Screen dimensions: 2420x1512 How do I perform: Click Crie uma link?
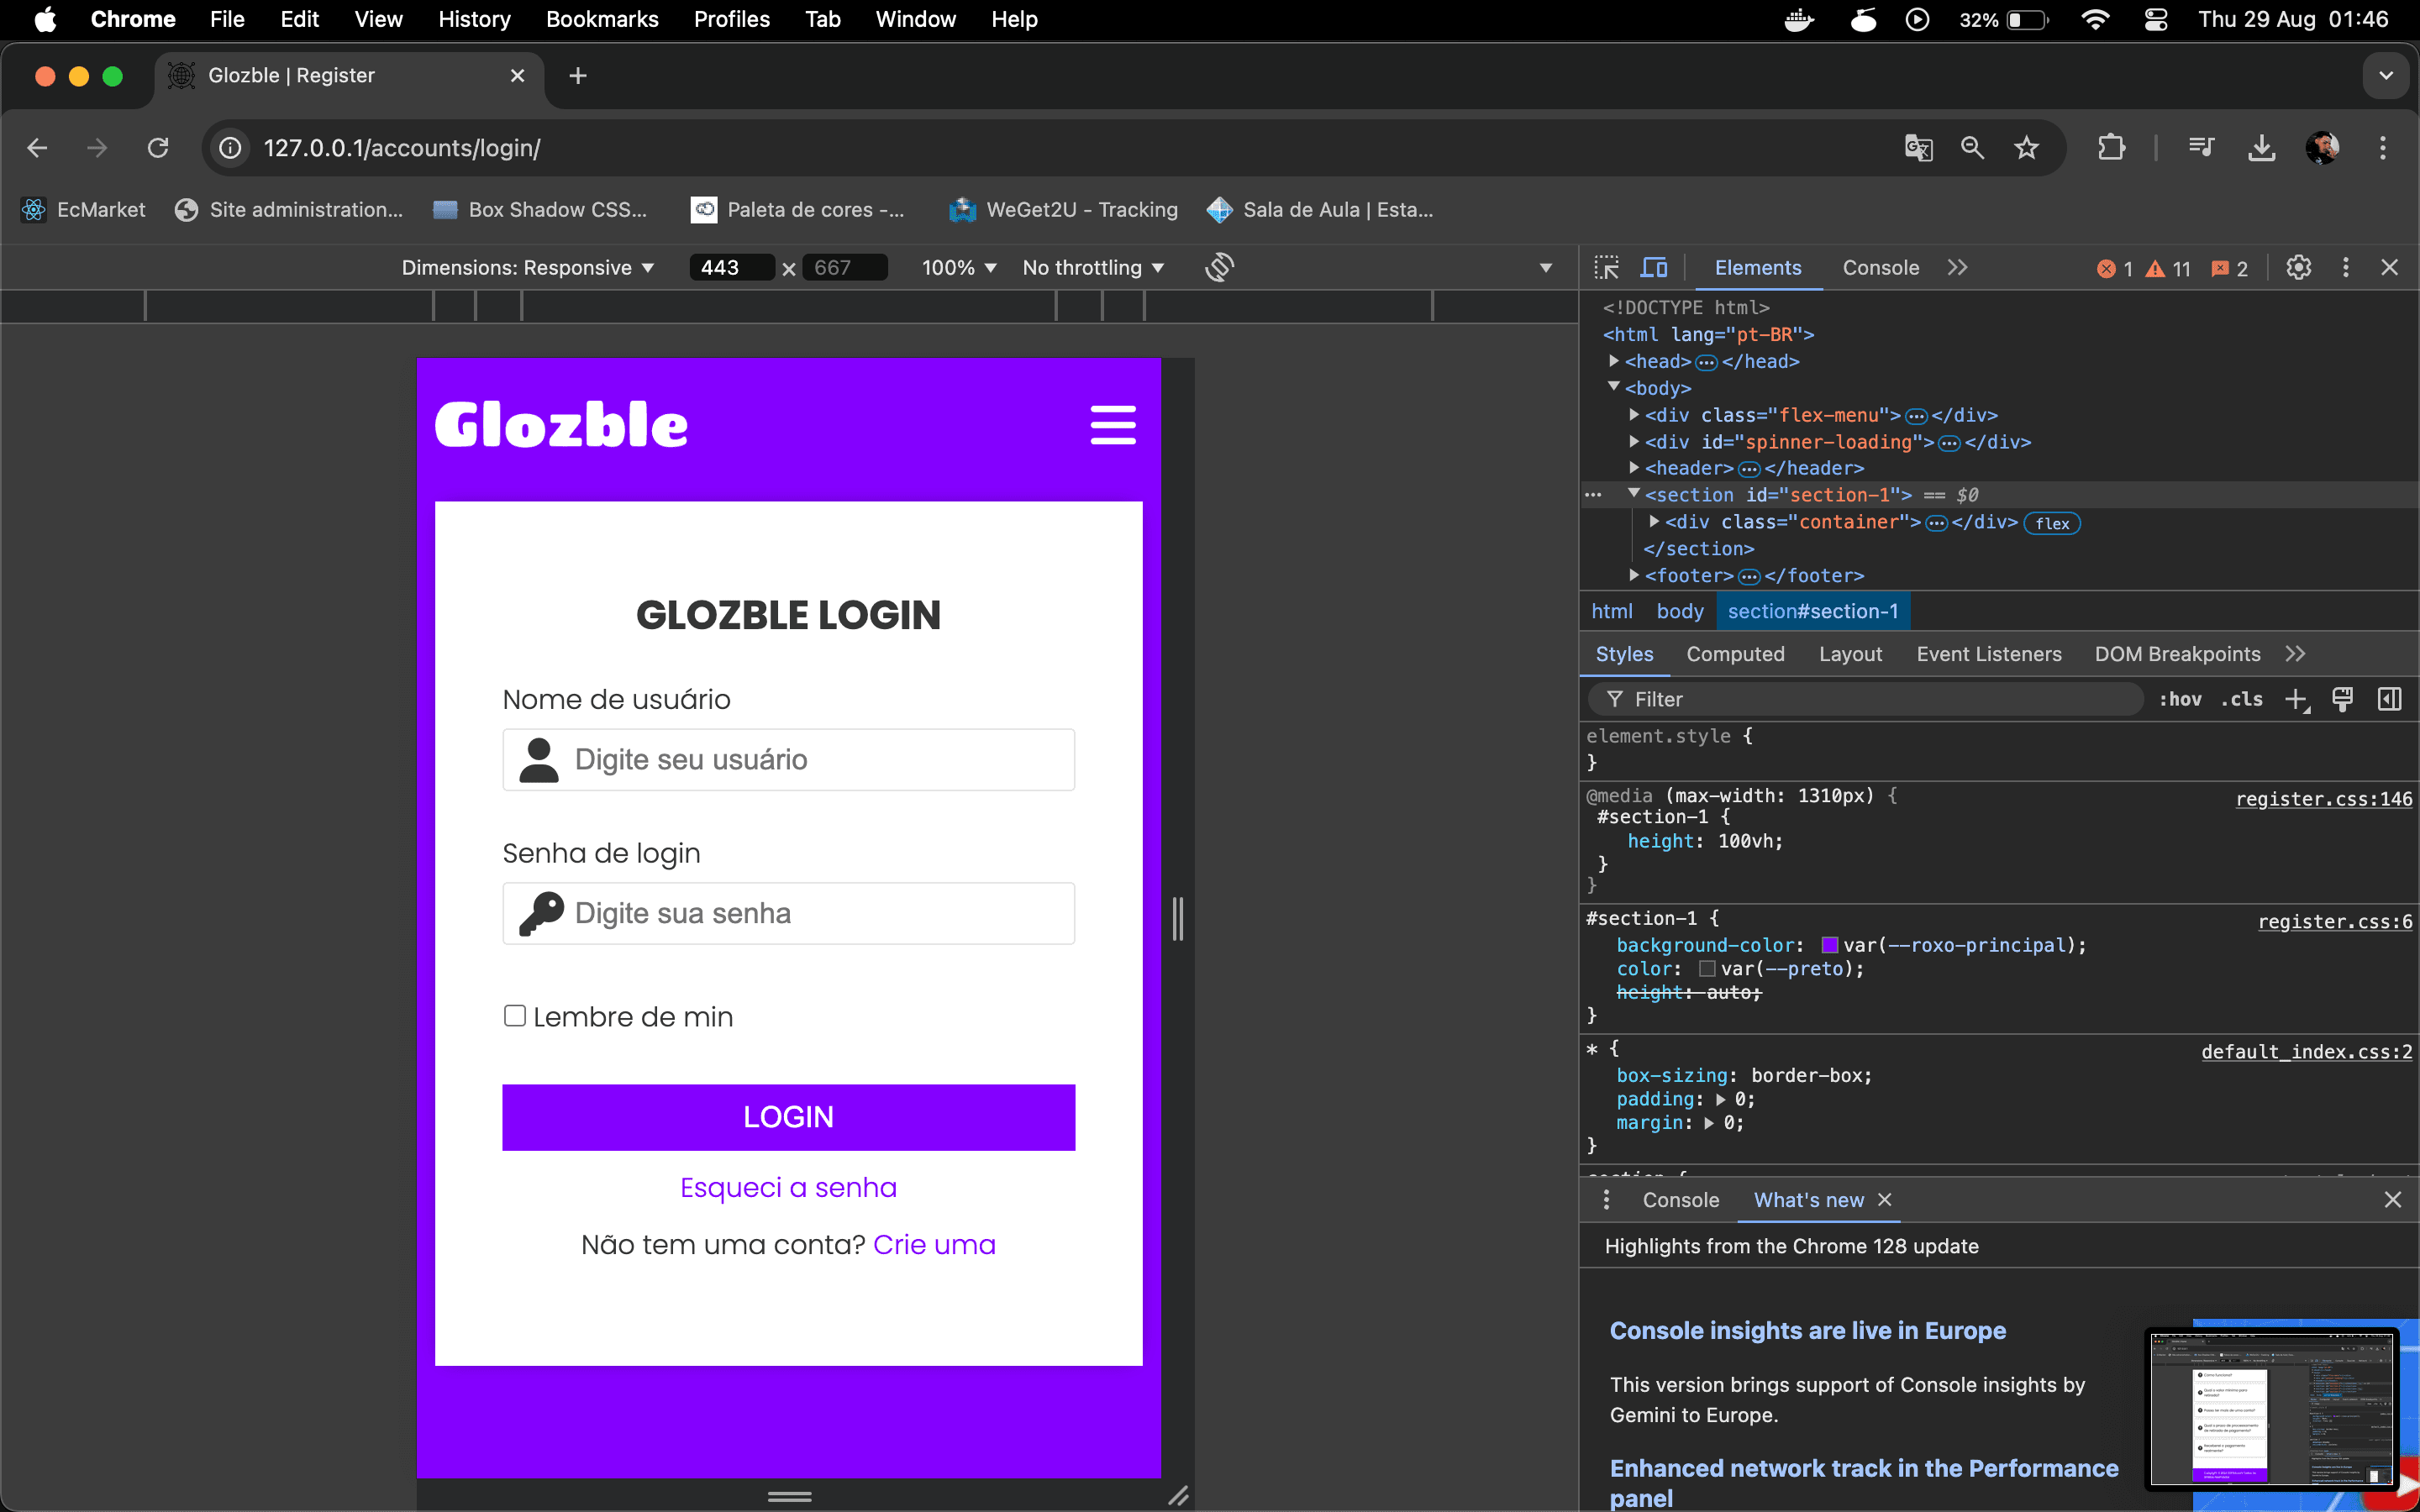click(934, 1245)
